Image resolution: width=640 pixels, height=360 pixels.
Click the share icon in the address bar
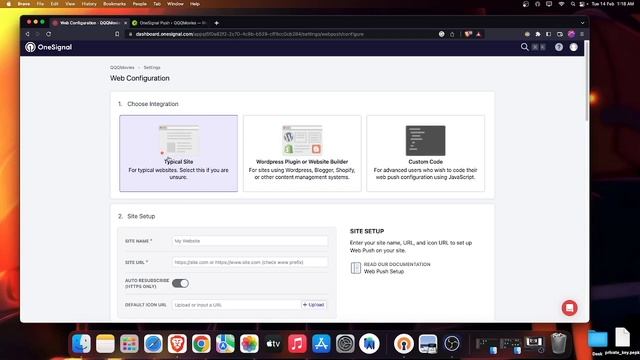click(452, 34)
